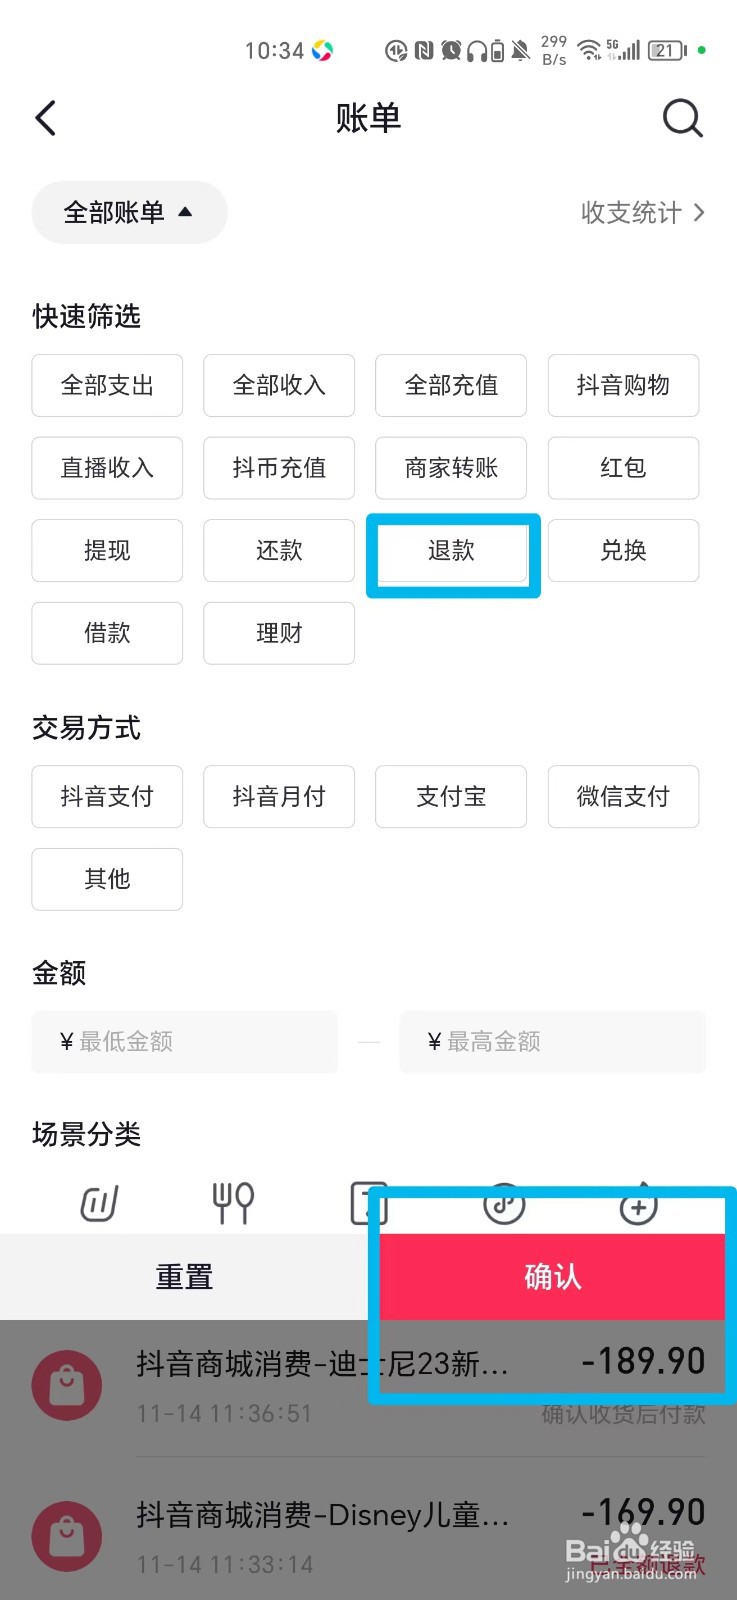Select the dining fork-and-spoon scene icon

pyautogui.click(x=233, y=1203)
